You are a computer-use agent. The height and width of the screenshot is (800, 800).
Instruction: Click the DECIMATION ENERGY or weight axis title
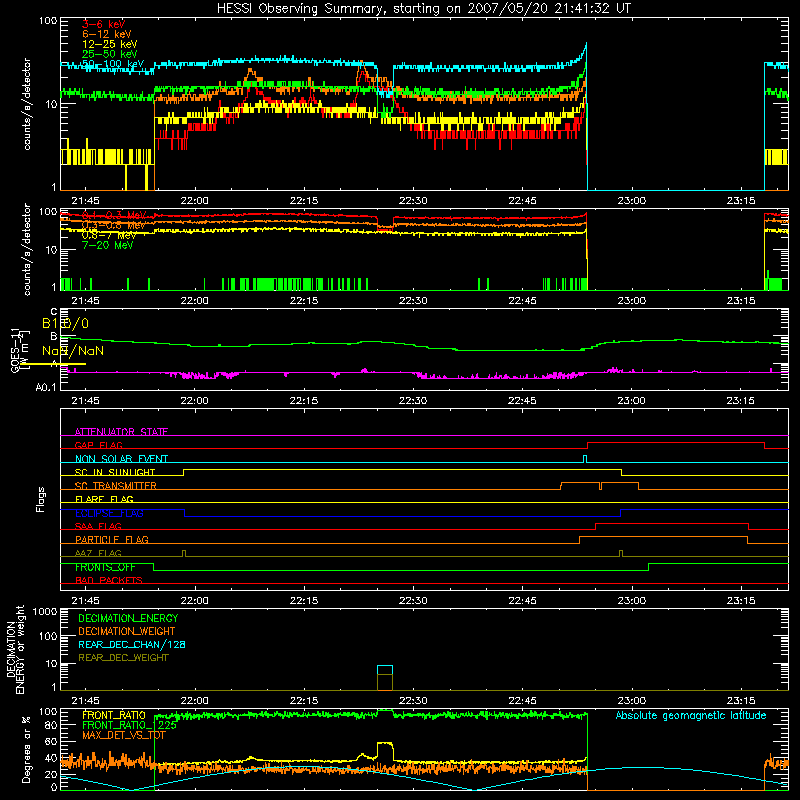(16, 649)
